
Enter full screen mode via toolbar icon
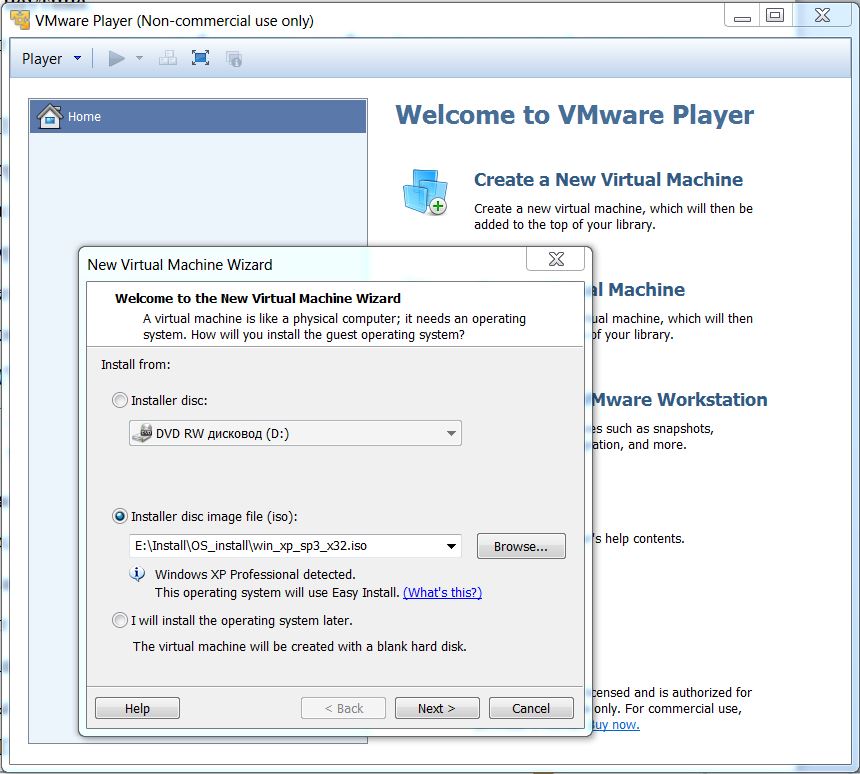coord(200,59)
